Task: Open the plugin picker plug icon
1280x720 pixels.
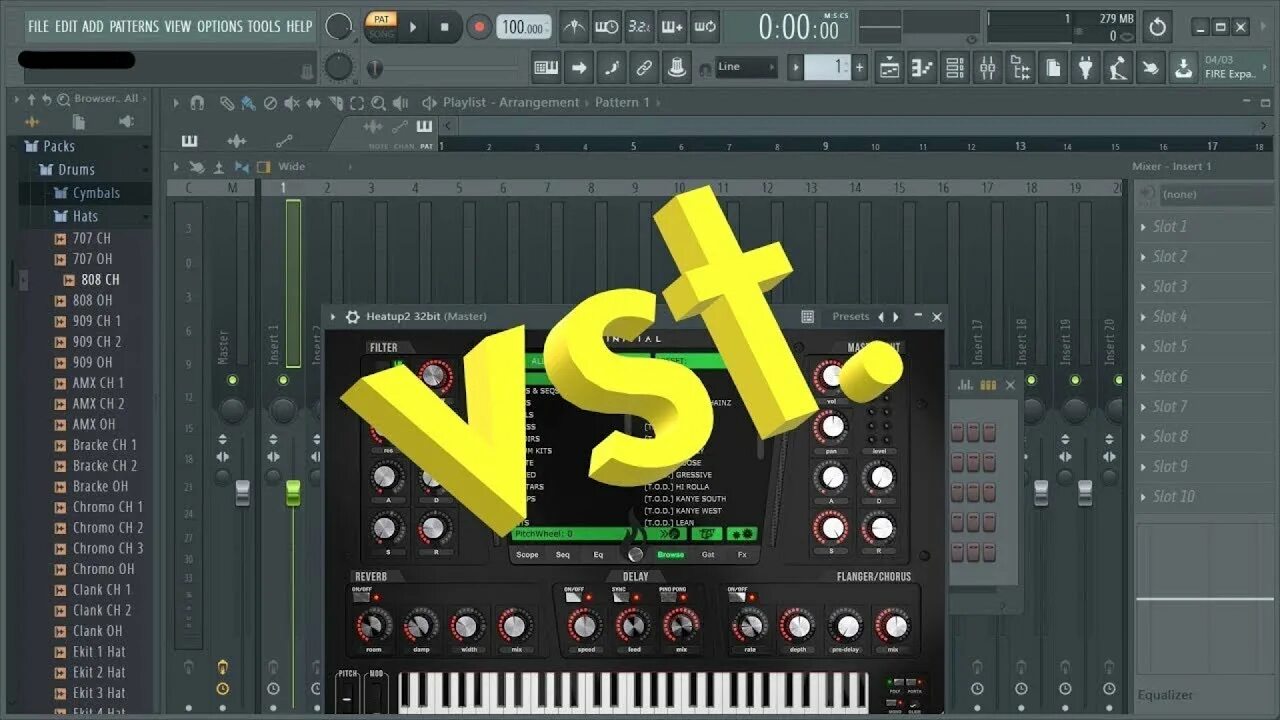Action: click(1087, 68)
